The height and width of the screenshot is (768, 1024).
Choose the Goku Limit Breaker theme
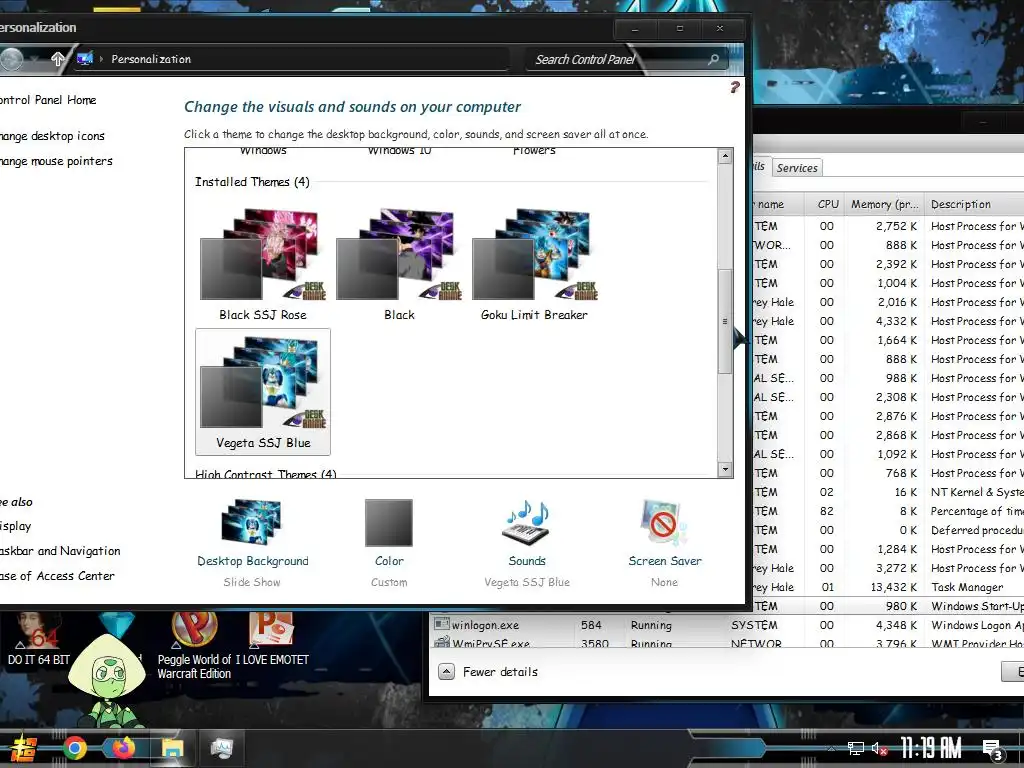pyautogui.click(x=534, y=264)
